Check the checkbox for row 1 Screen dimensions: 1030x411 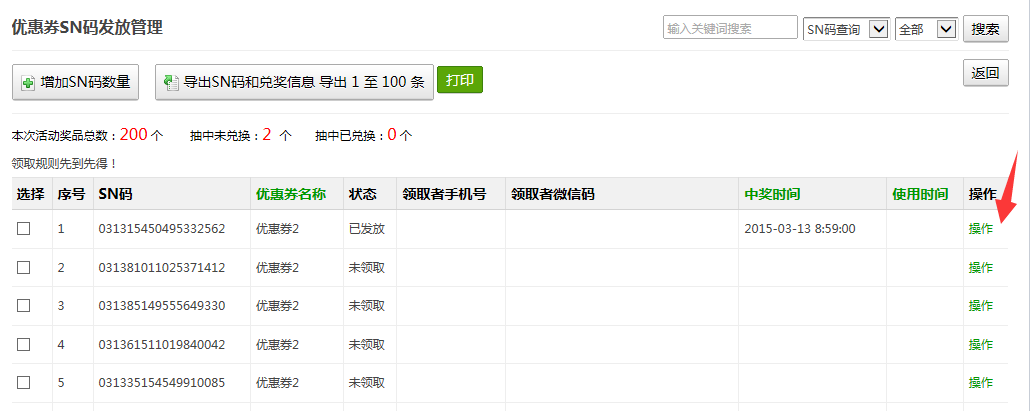coord(24,228)
